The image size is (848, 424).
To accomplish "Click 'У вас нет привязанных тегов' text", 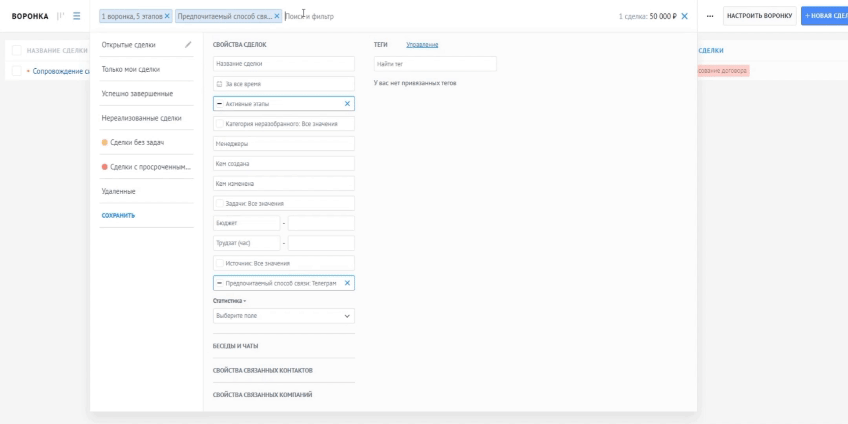I will pos(415,83).
